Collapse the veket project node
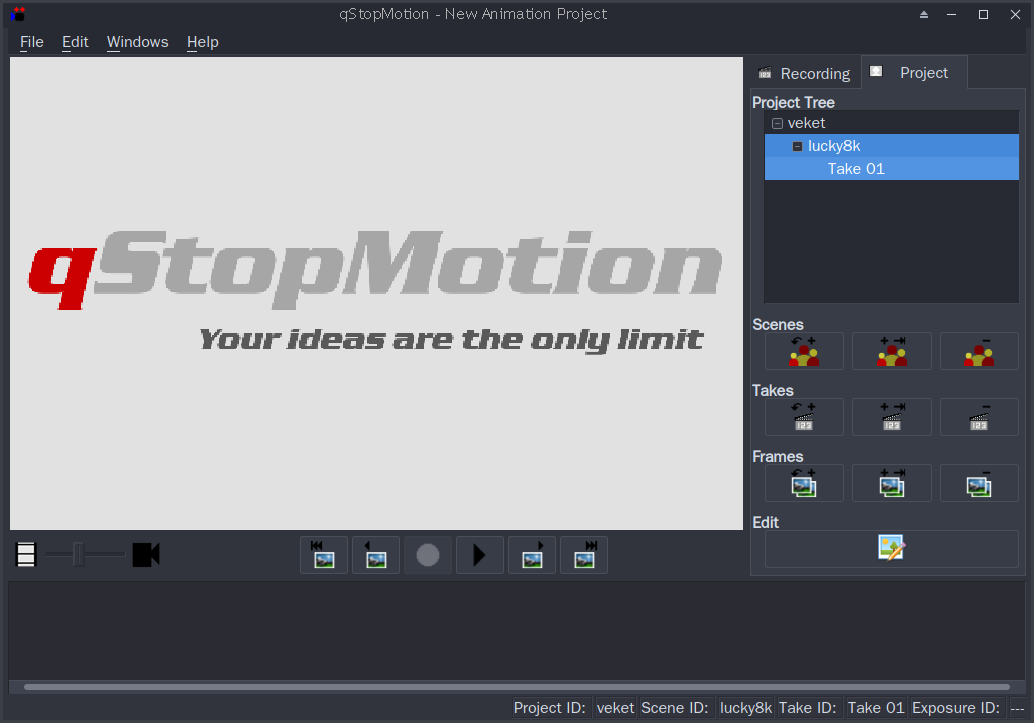Image resolution: width=1034 pixels, height=723 pixels. click(777, 123)
